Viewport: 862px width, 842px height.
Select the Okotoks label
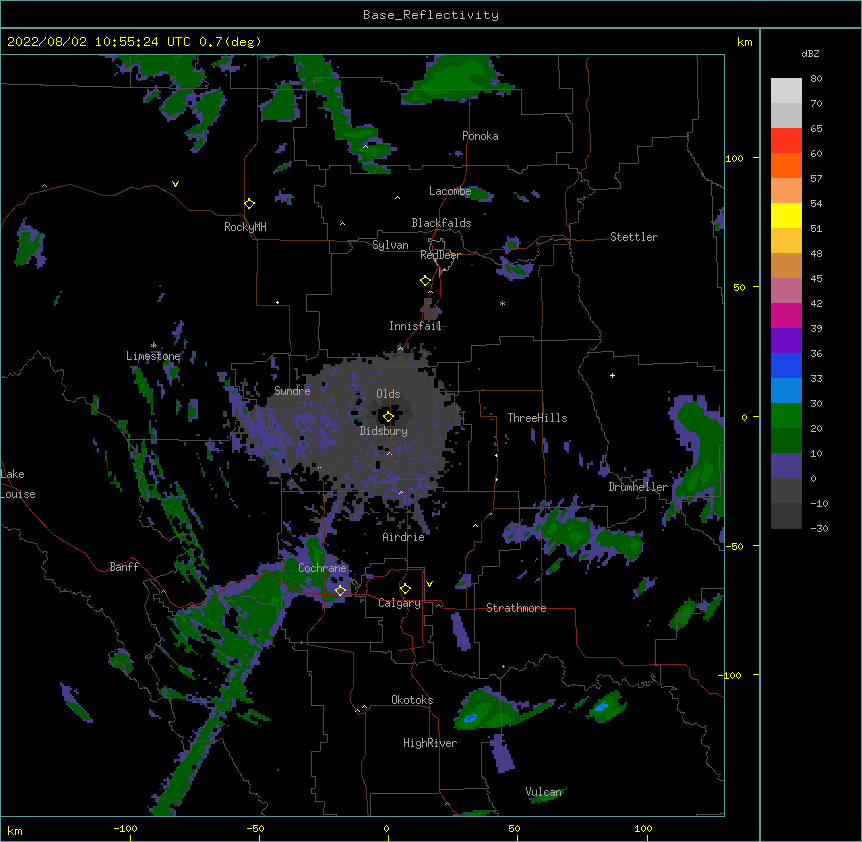(x=412, y=700)
